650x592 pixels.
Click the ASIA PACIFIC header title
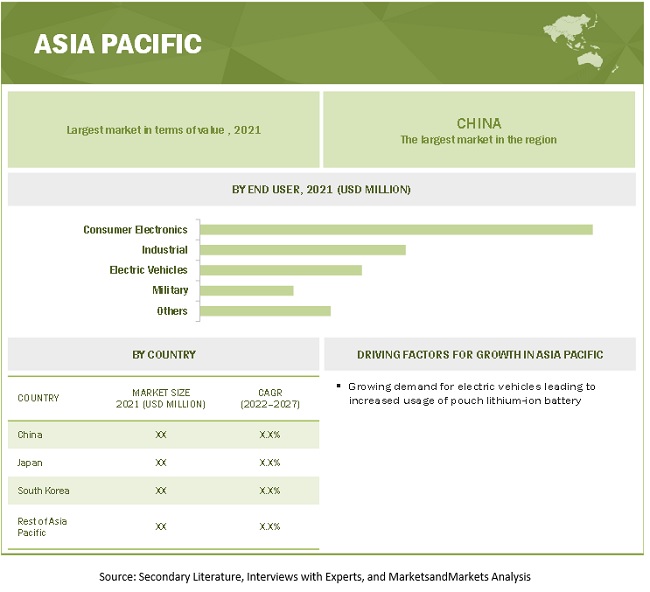click(118, 44)
